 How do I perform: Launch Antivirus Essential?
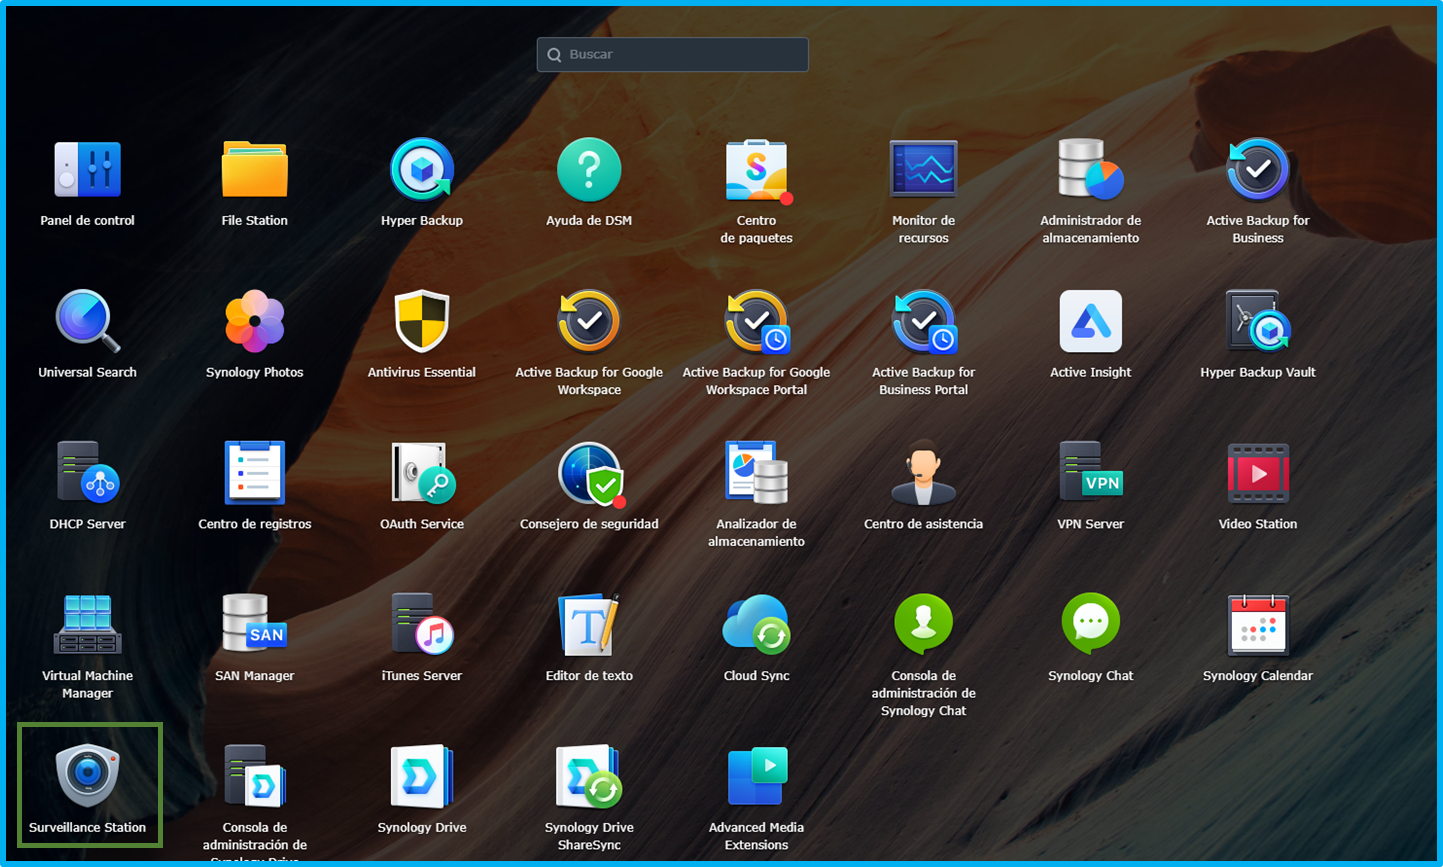[422, 321]
